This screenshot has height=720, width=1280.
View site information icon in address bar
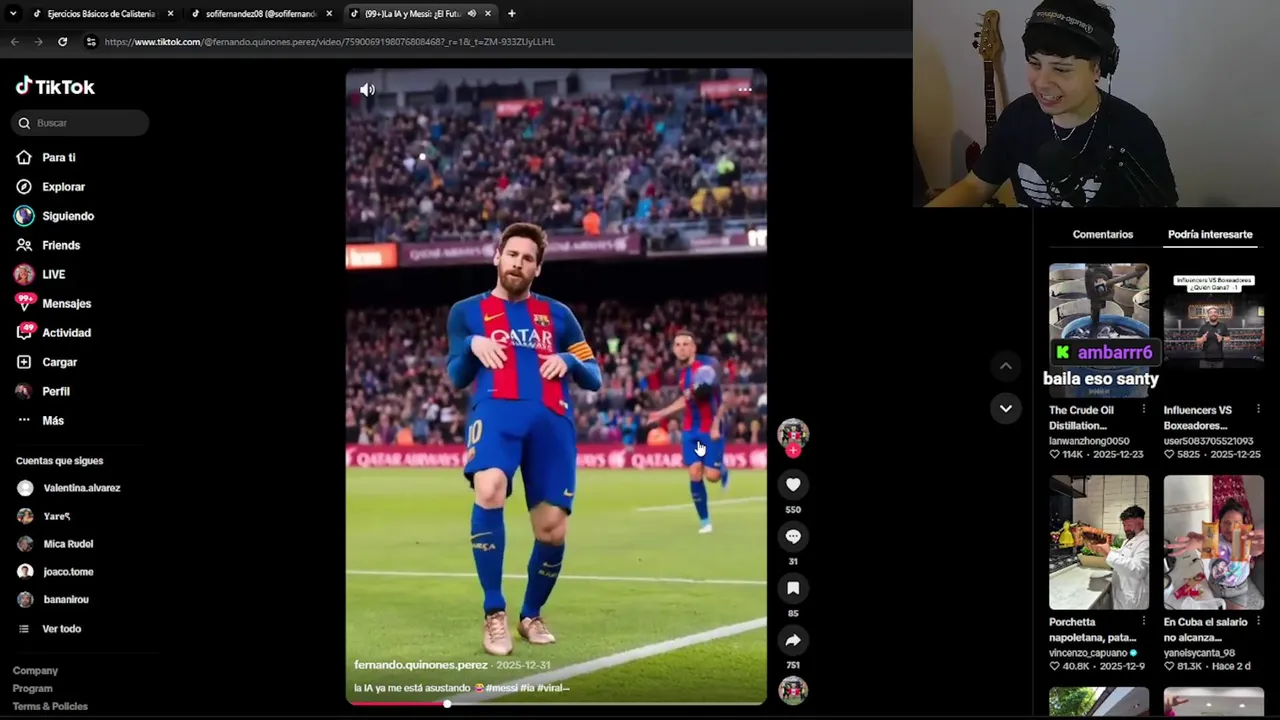pyautogui.click(x=91, y=42)
